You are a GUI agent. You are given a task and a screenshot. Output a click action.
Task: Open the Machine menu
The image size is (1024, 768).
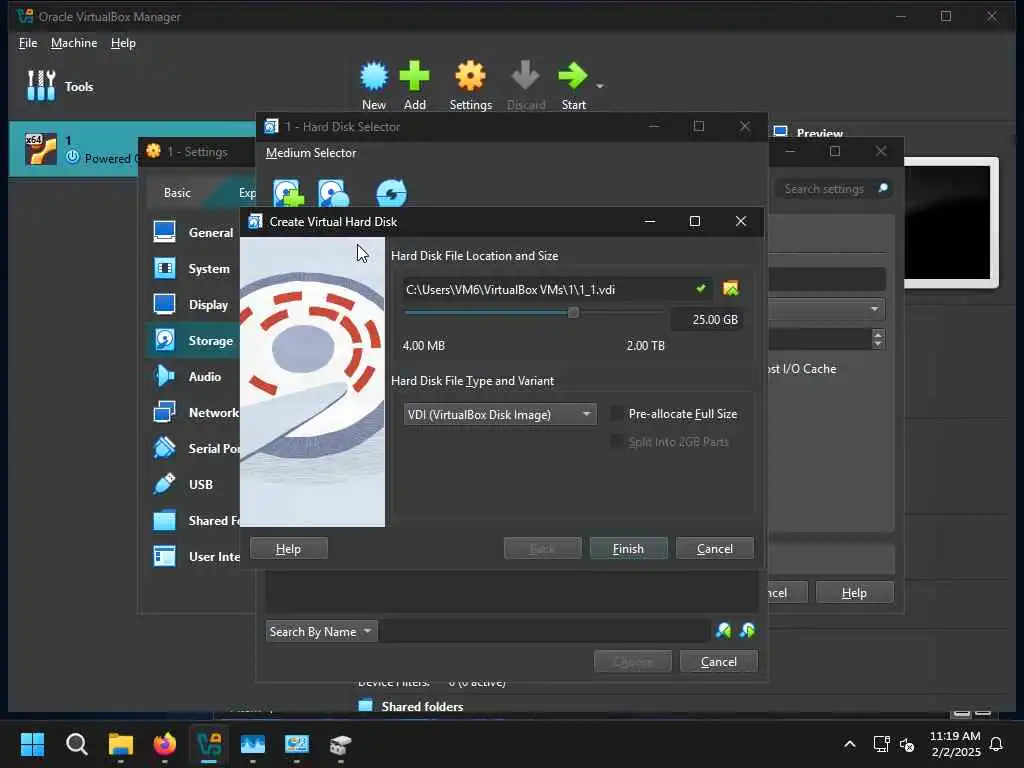point(74,42)
